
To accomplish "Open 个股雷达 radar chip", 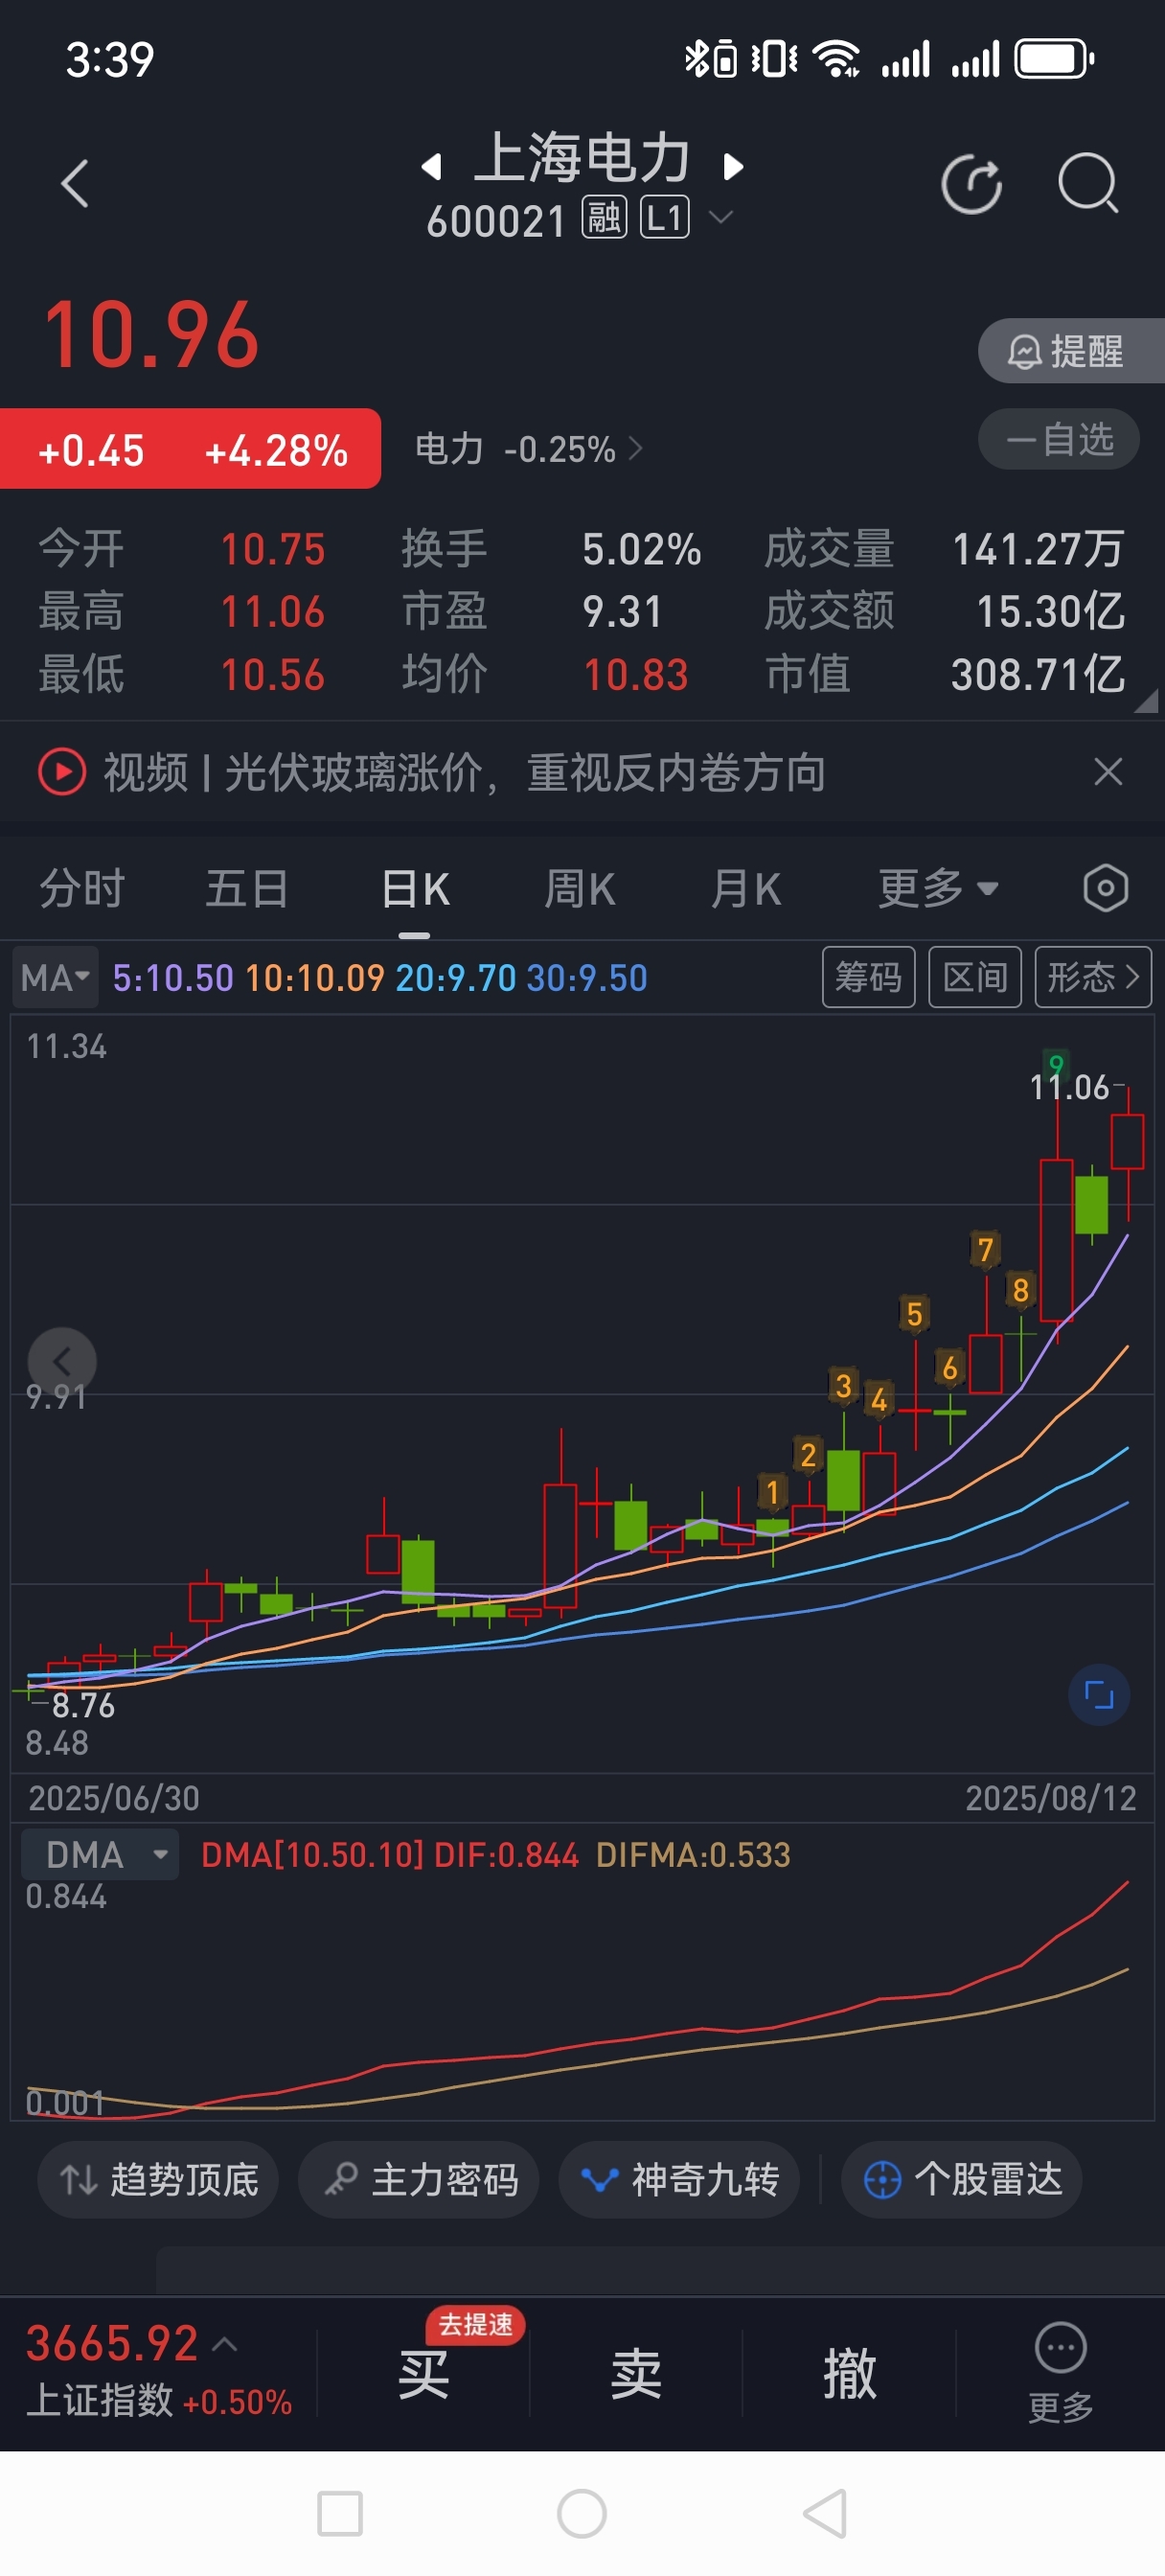I will (961, 2180).
